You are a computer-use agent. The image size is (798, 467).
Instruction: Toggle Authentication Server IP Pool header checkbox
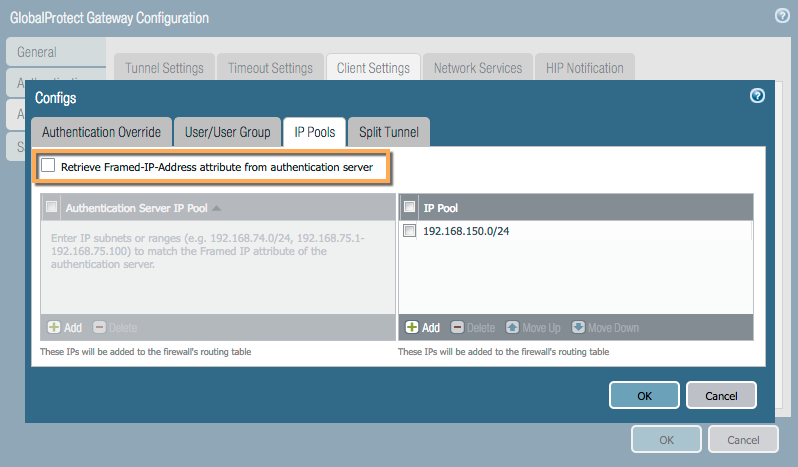coord(51,207)
